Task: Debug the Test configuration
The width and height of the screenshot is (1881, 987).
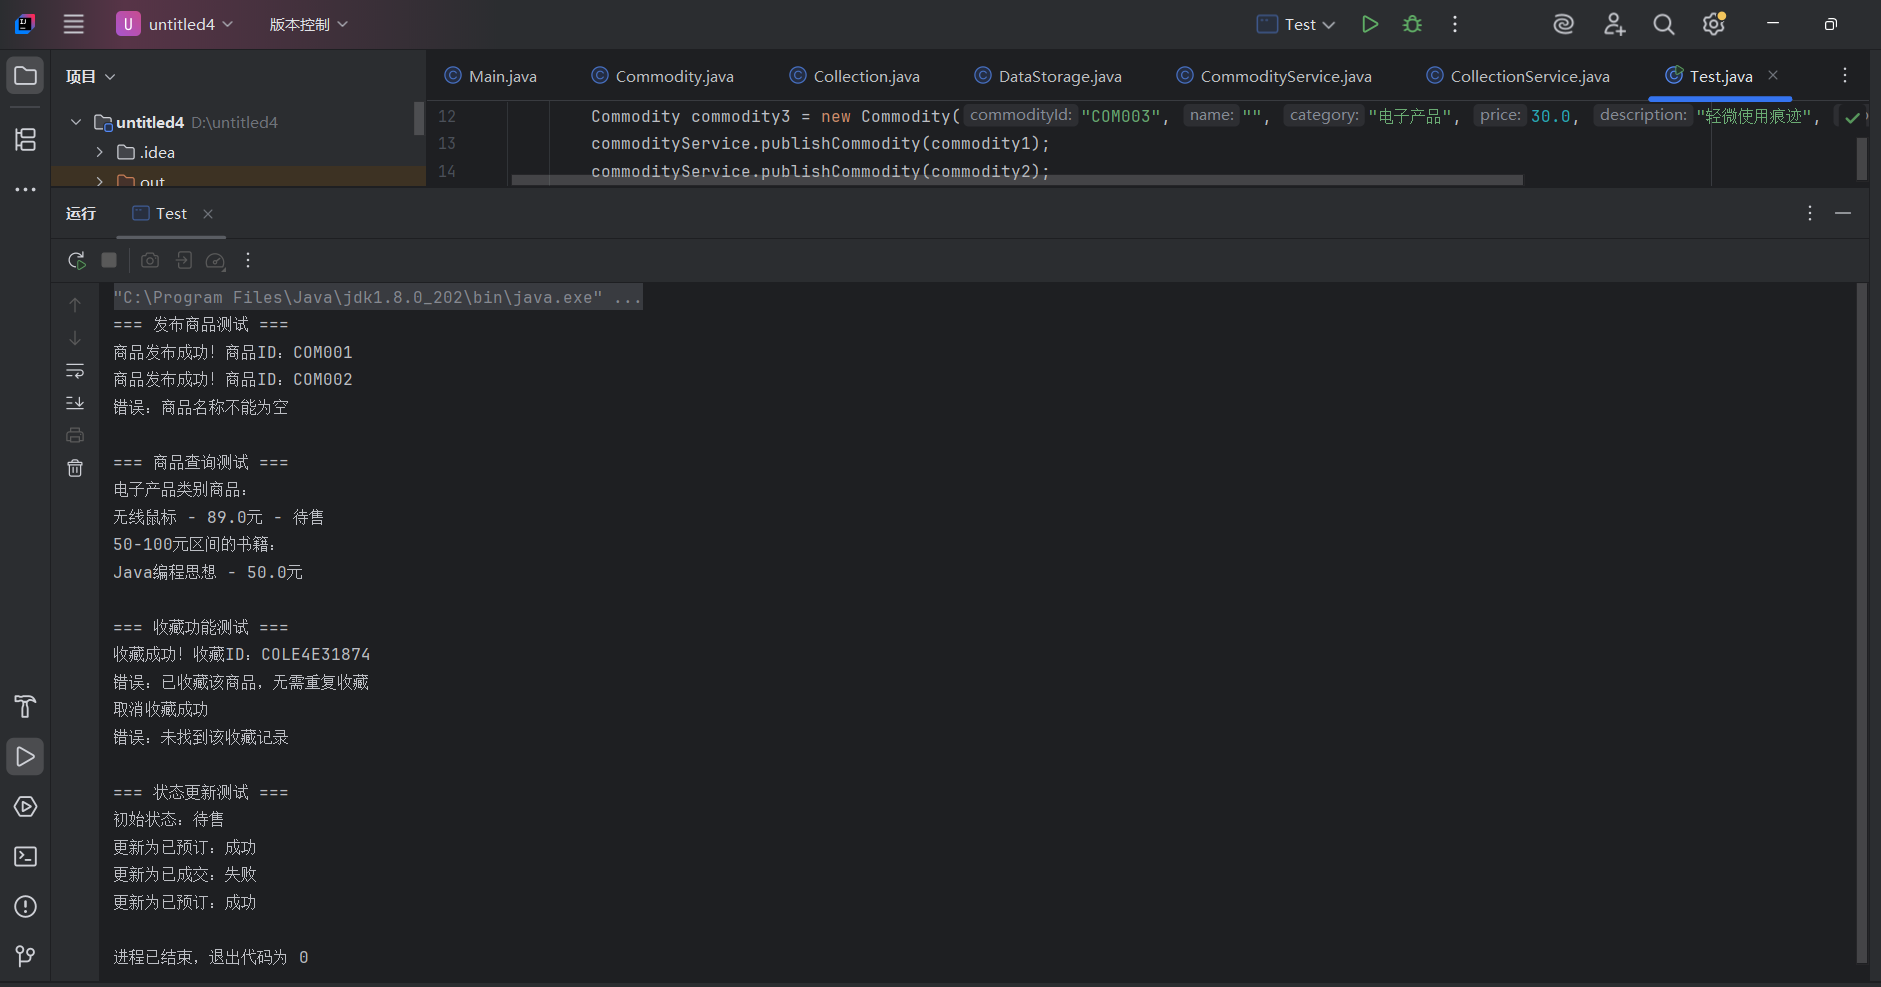Action: coord(1412,24)
